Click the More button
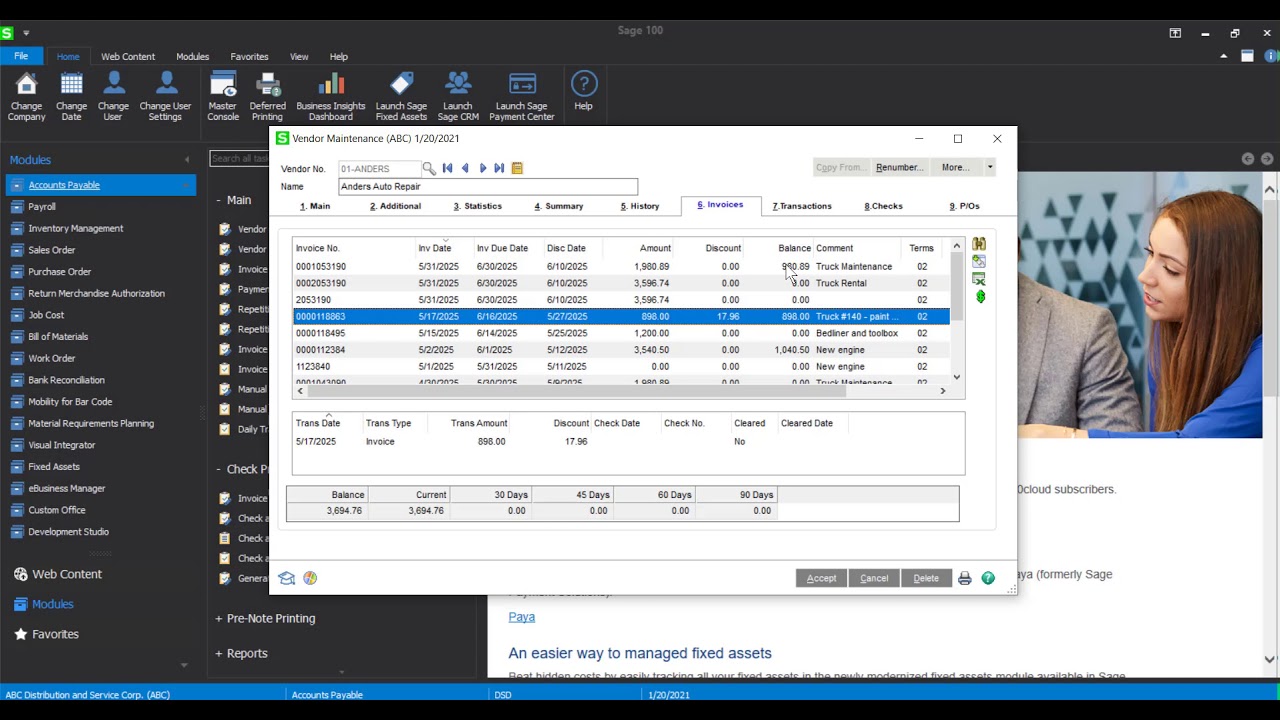Screen dimensions: 1280x720 pyautogui.click(x=955, y=168)
